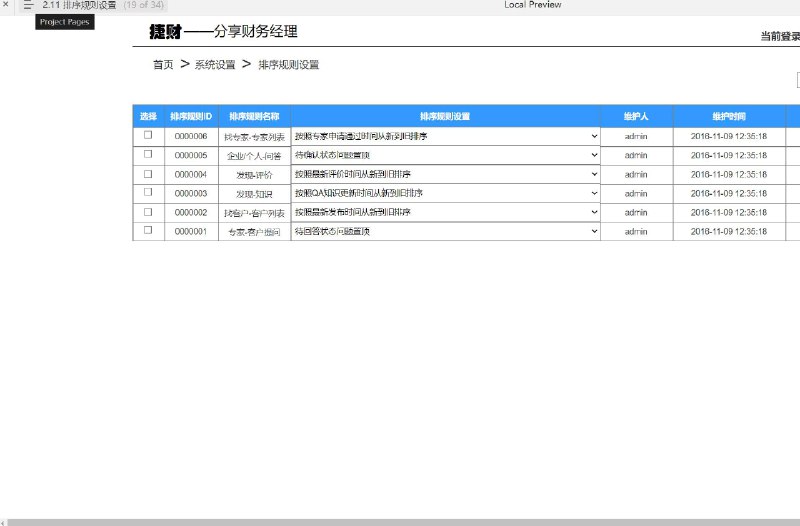Image resolution: width=800 pixels, height=526 pixels.
Task: Click maintenance time in row 0000005
Action: 729,155
